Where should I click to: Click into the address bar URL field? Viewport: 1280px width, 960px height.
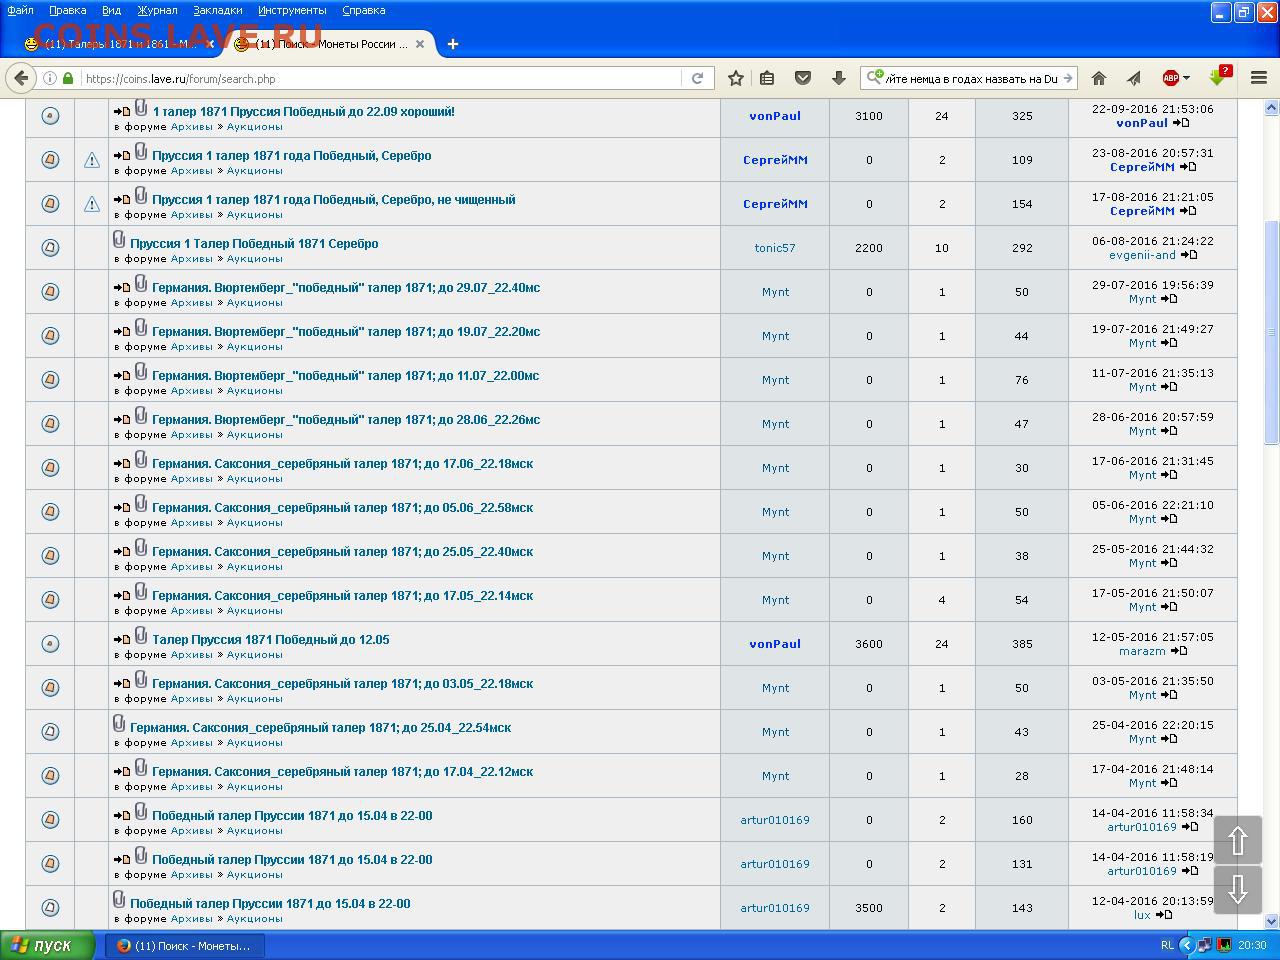coord(380,78)
